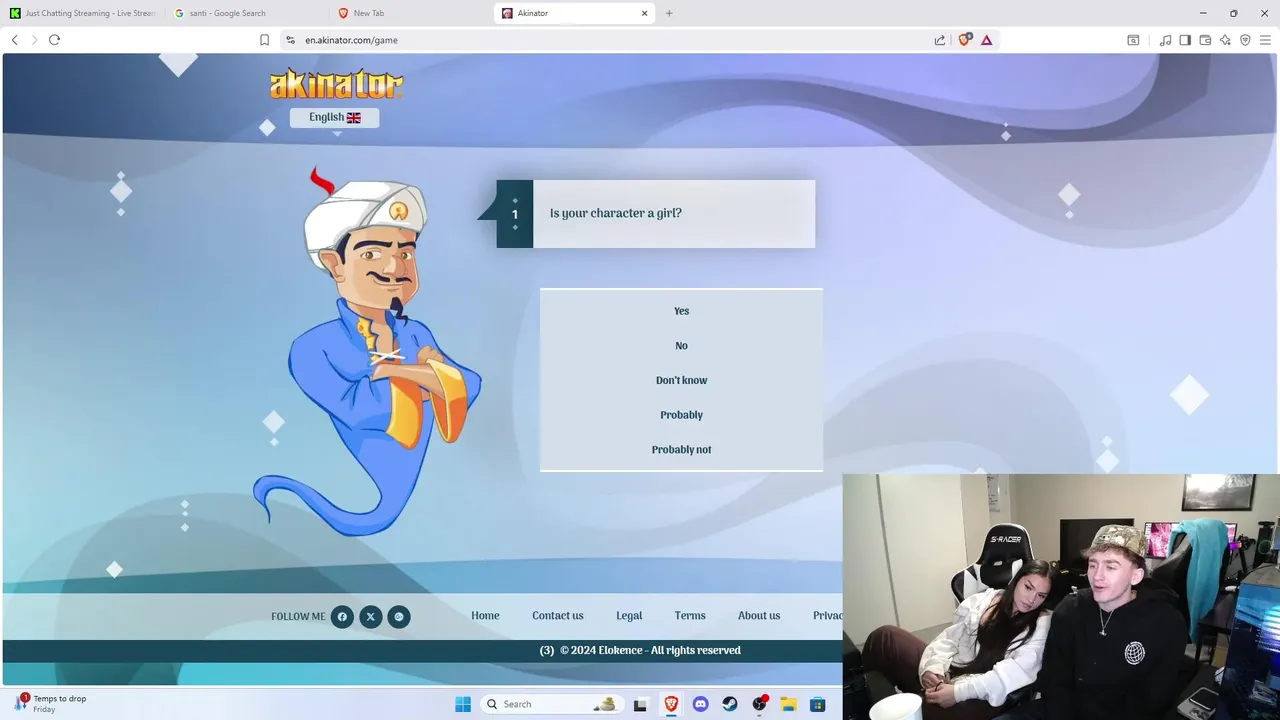Go back to the previous page

14,40
